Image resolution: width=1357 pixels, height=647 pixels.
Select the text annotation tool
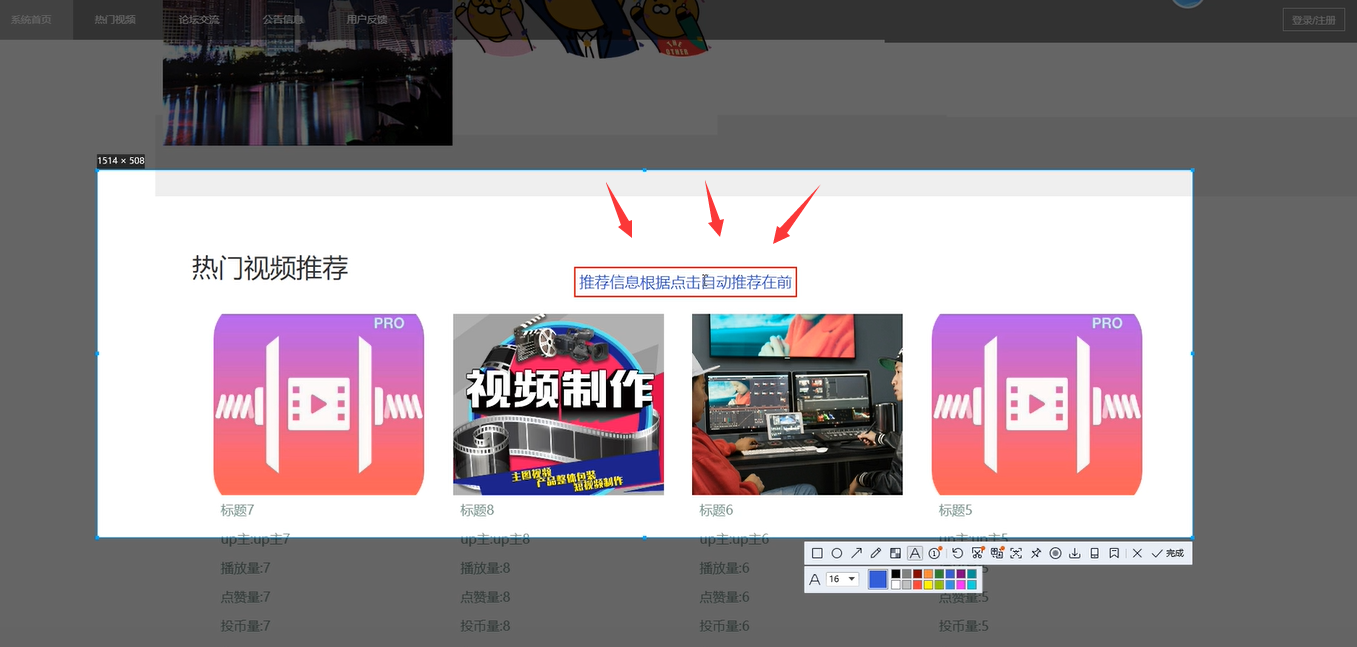click(x=915, y=553)
